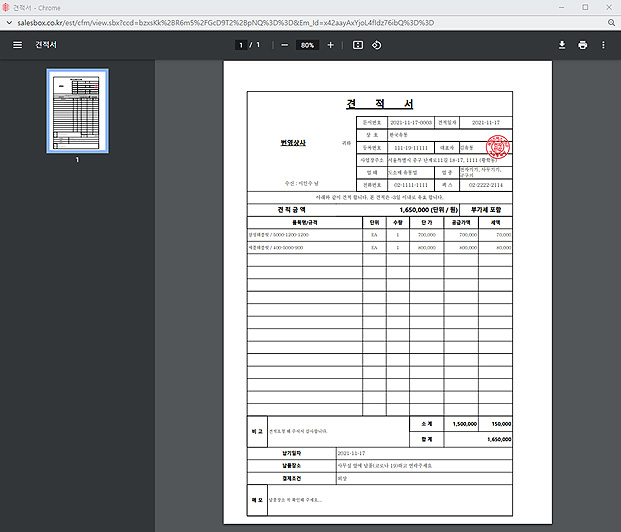Click the zoom out minus button
The image size is (621, 532).
[284, 45]
